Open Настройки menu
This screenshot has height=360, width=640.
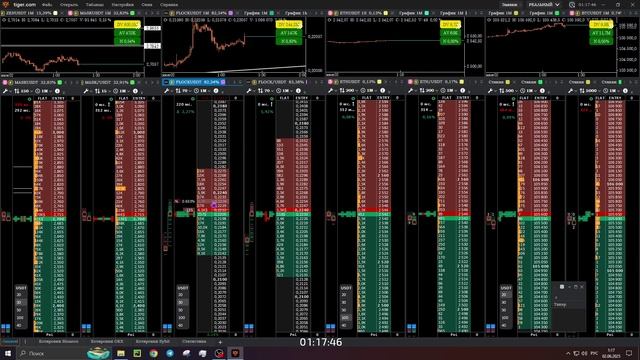[x=122, y=5]
